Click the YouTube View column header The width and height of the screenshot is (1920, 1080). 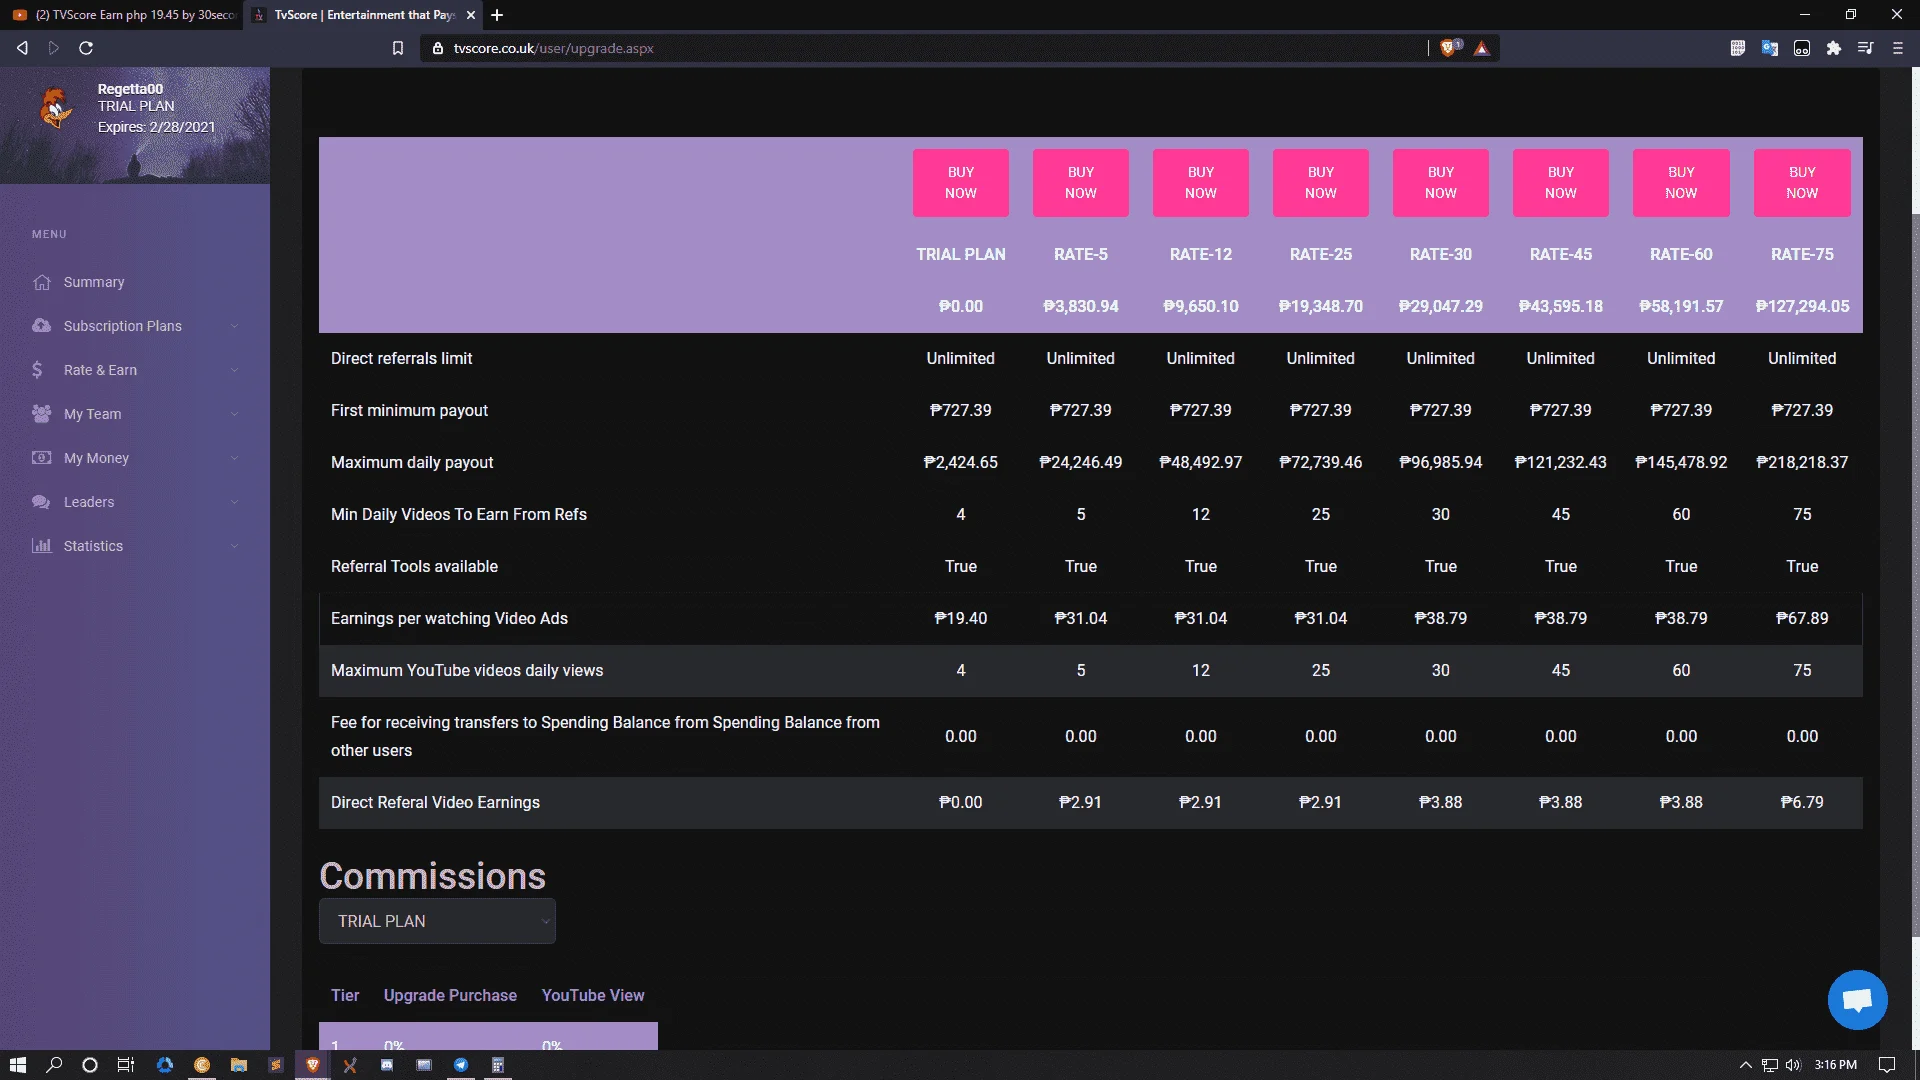click(x=593, y=996)
